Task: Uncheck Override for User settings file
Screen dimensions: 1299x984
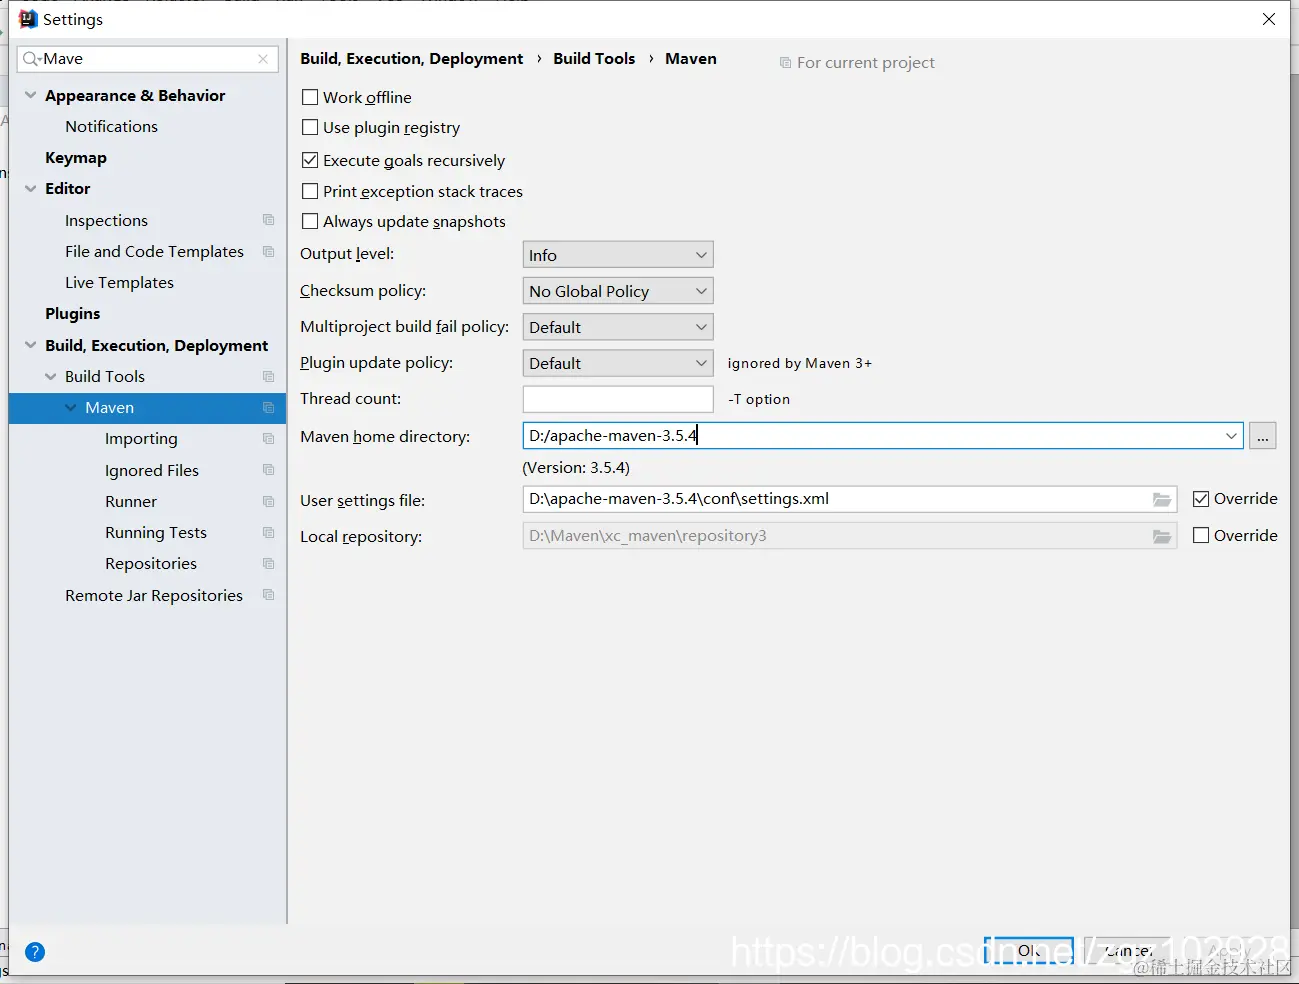Action: (1201, 499)
